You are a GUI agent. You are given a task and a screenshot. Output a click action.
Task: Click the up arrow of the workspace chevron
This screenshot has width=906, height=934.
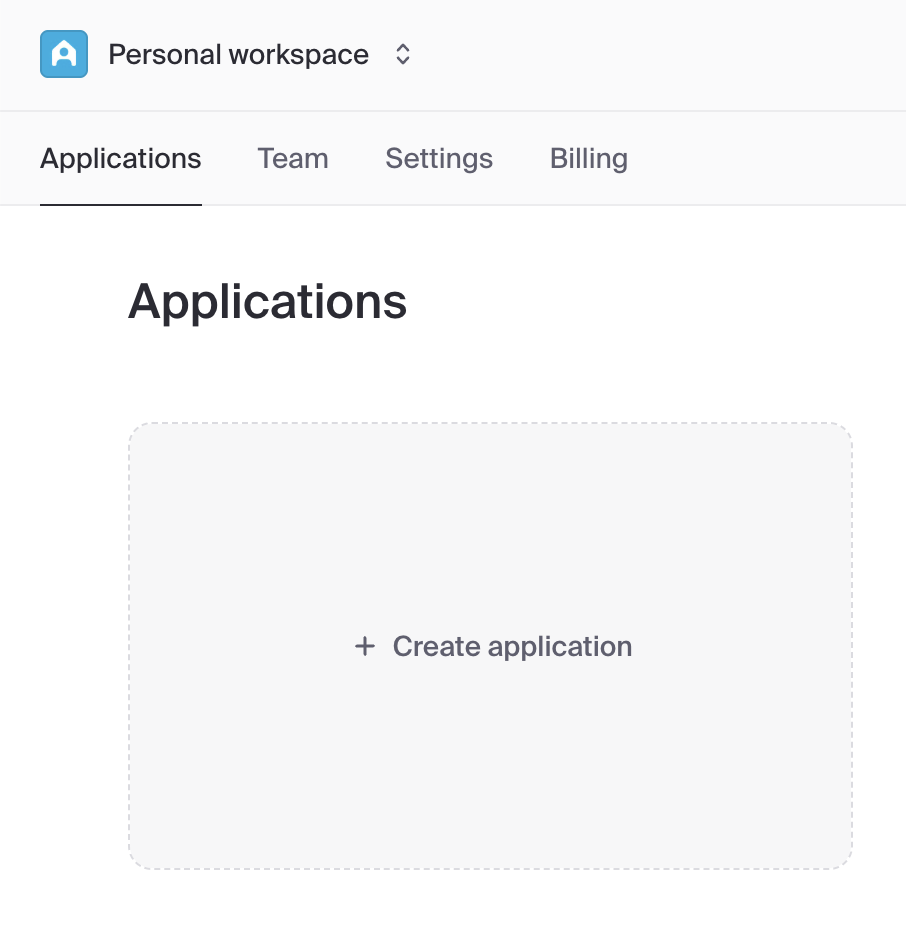pos(403,47)
